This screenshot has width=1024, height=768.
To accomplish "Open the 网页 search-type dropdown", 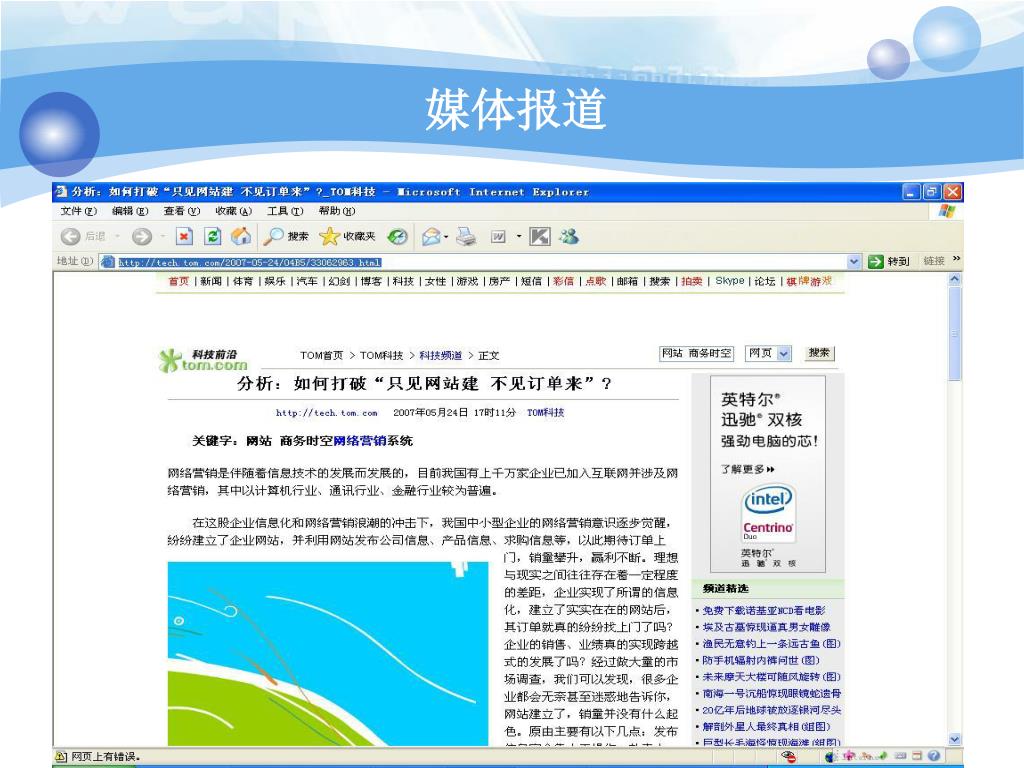I will coord(784,353).
